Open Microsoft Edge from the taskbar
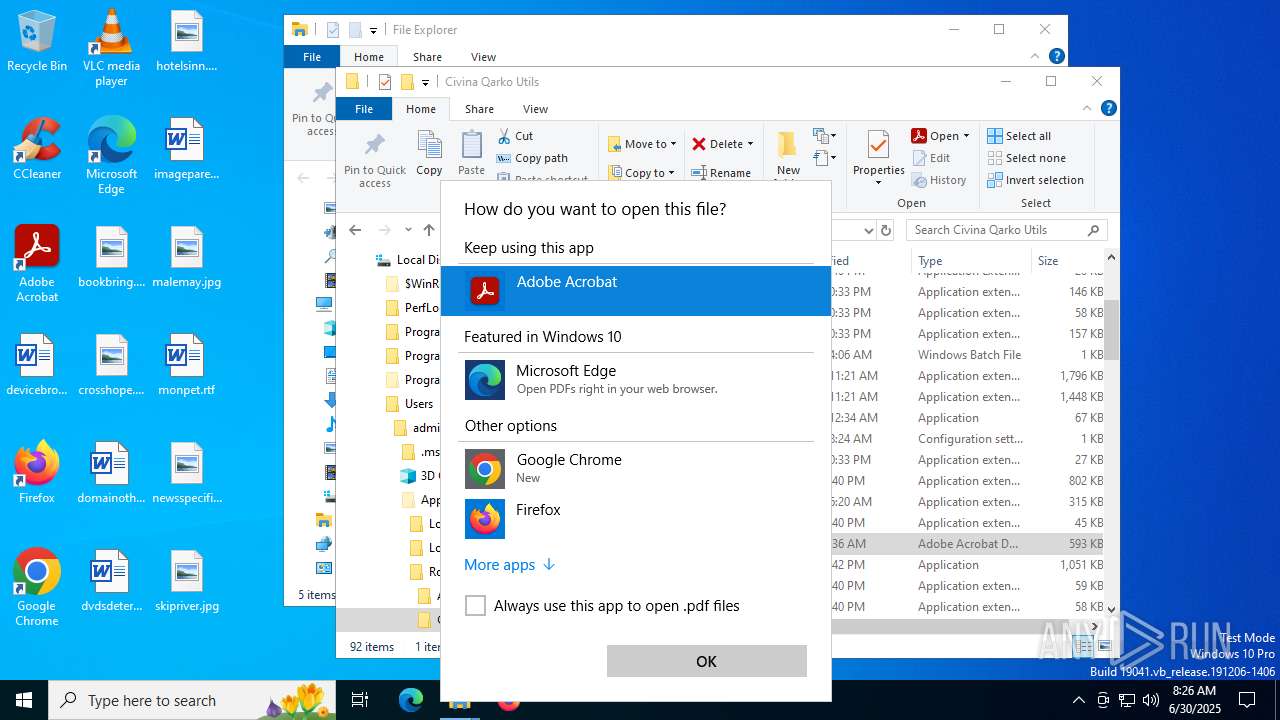The width and height of the screenshot is (1280, 720). (x=411, y=700)
